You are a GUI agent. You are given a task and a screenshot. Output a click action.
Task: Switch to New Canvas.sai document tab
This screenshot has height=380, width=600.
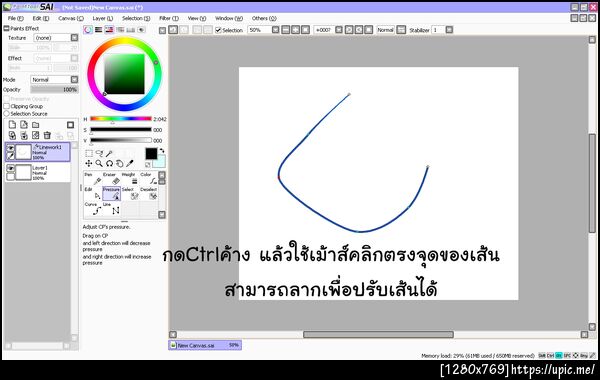(x=205, y=345)
